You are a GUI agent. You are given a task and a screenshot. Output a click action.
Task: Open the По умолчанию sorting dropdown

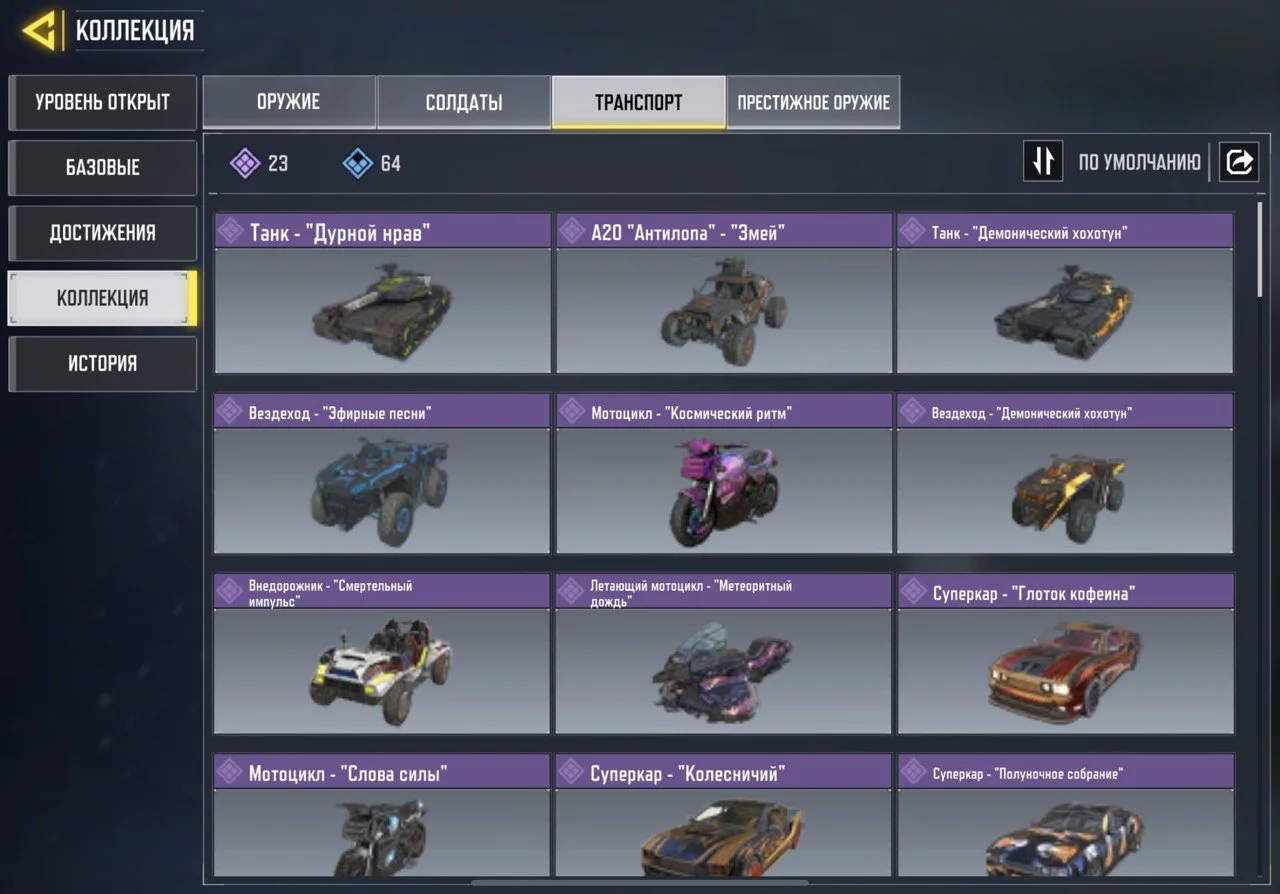tap(1139, 162)
